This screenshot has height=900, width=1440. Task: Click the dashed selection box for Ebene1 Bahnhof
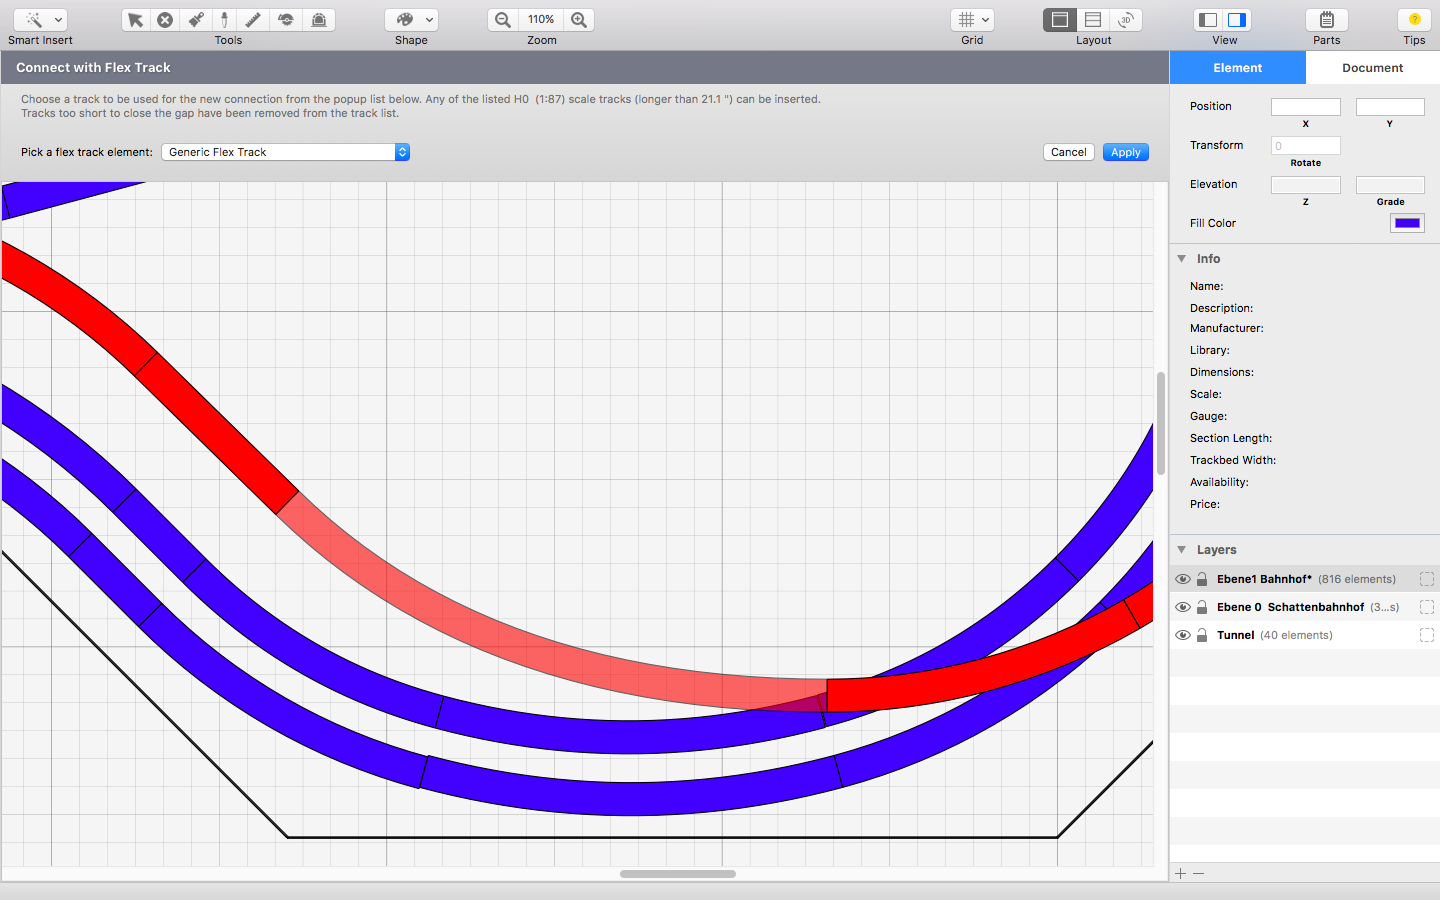click(1427, 579)
